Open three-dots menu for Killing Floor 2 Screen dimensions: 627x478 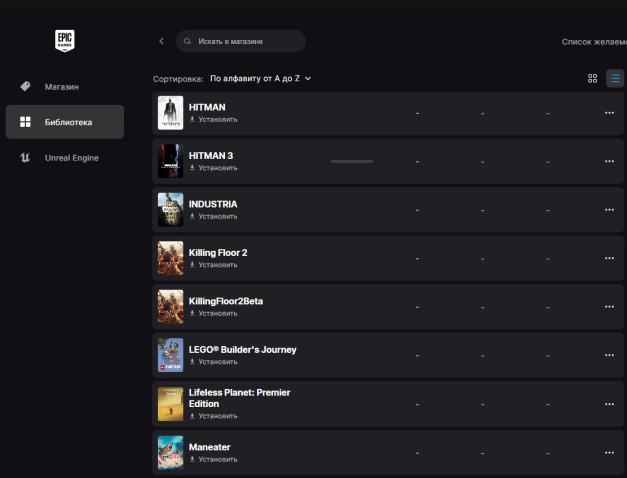coord(609,258)
